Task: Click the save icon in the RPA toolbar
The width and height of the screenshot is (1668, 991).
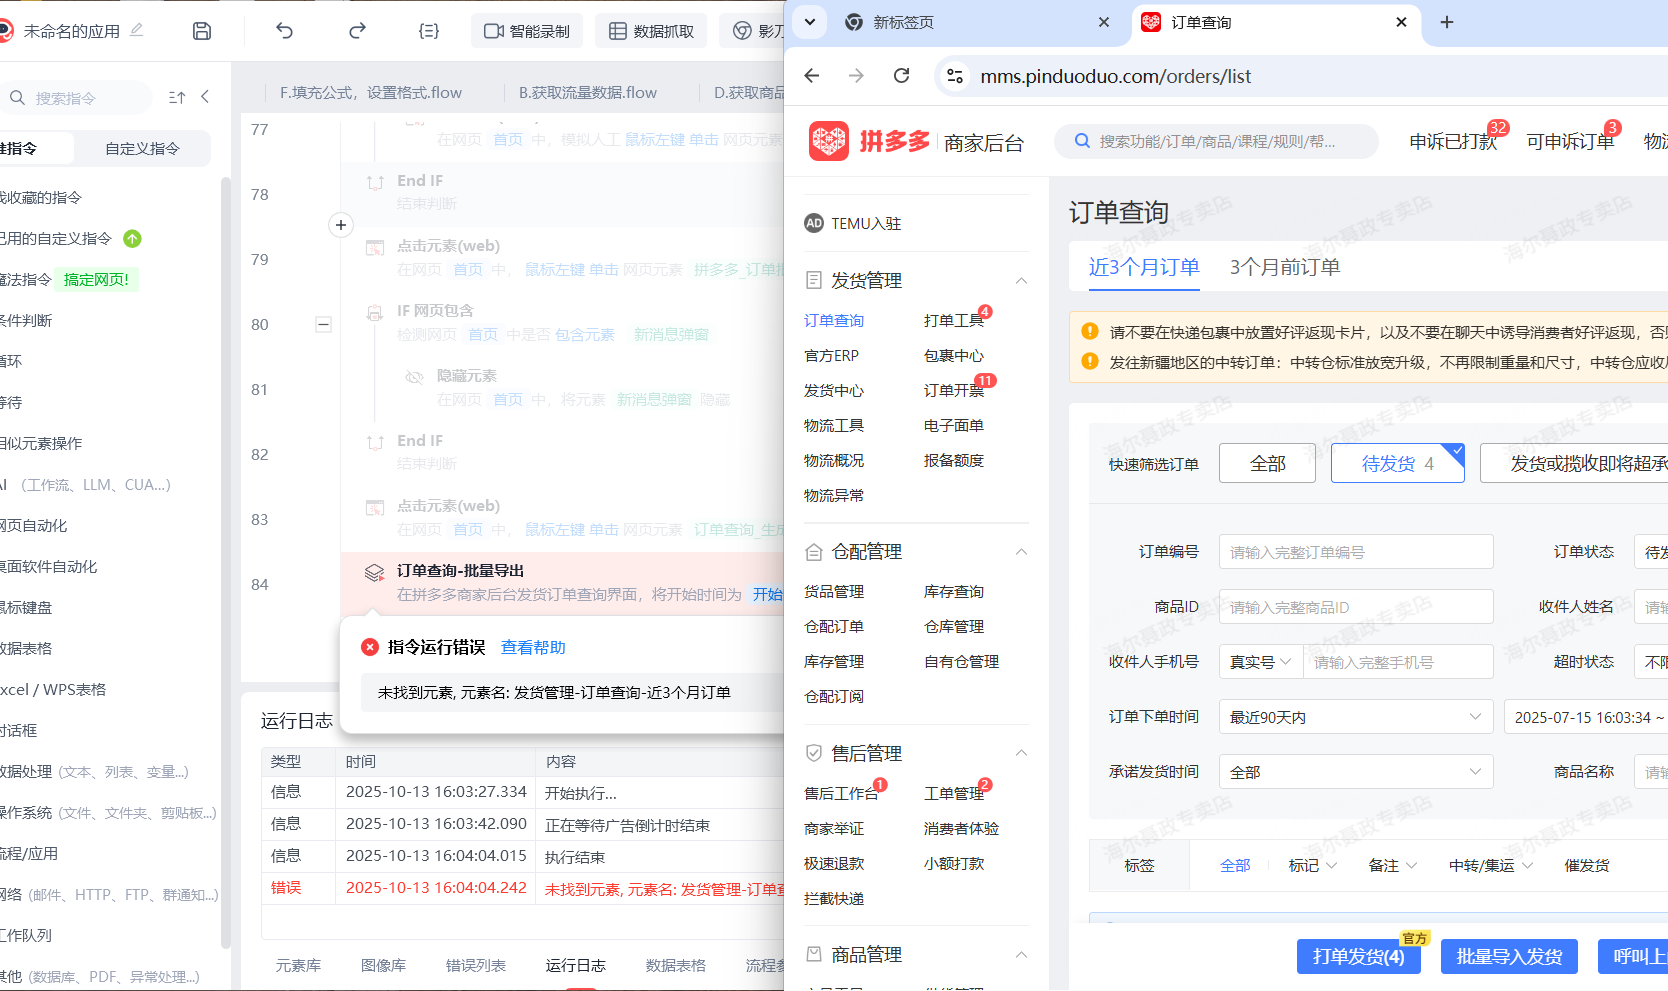Action: click(202, 31)
